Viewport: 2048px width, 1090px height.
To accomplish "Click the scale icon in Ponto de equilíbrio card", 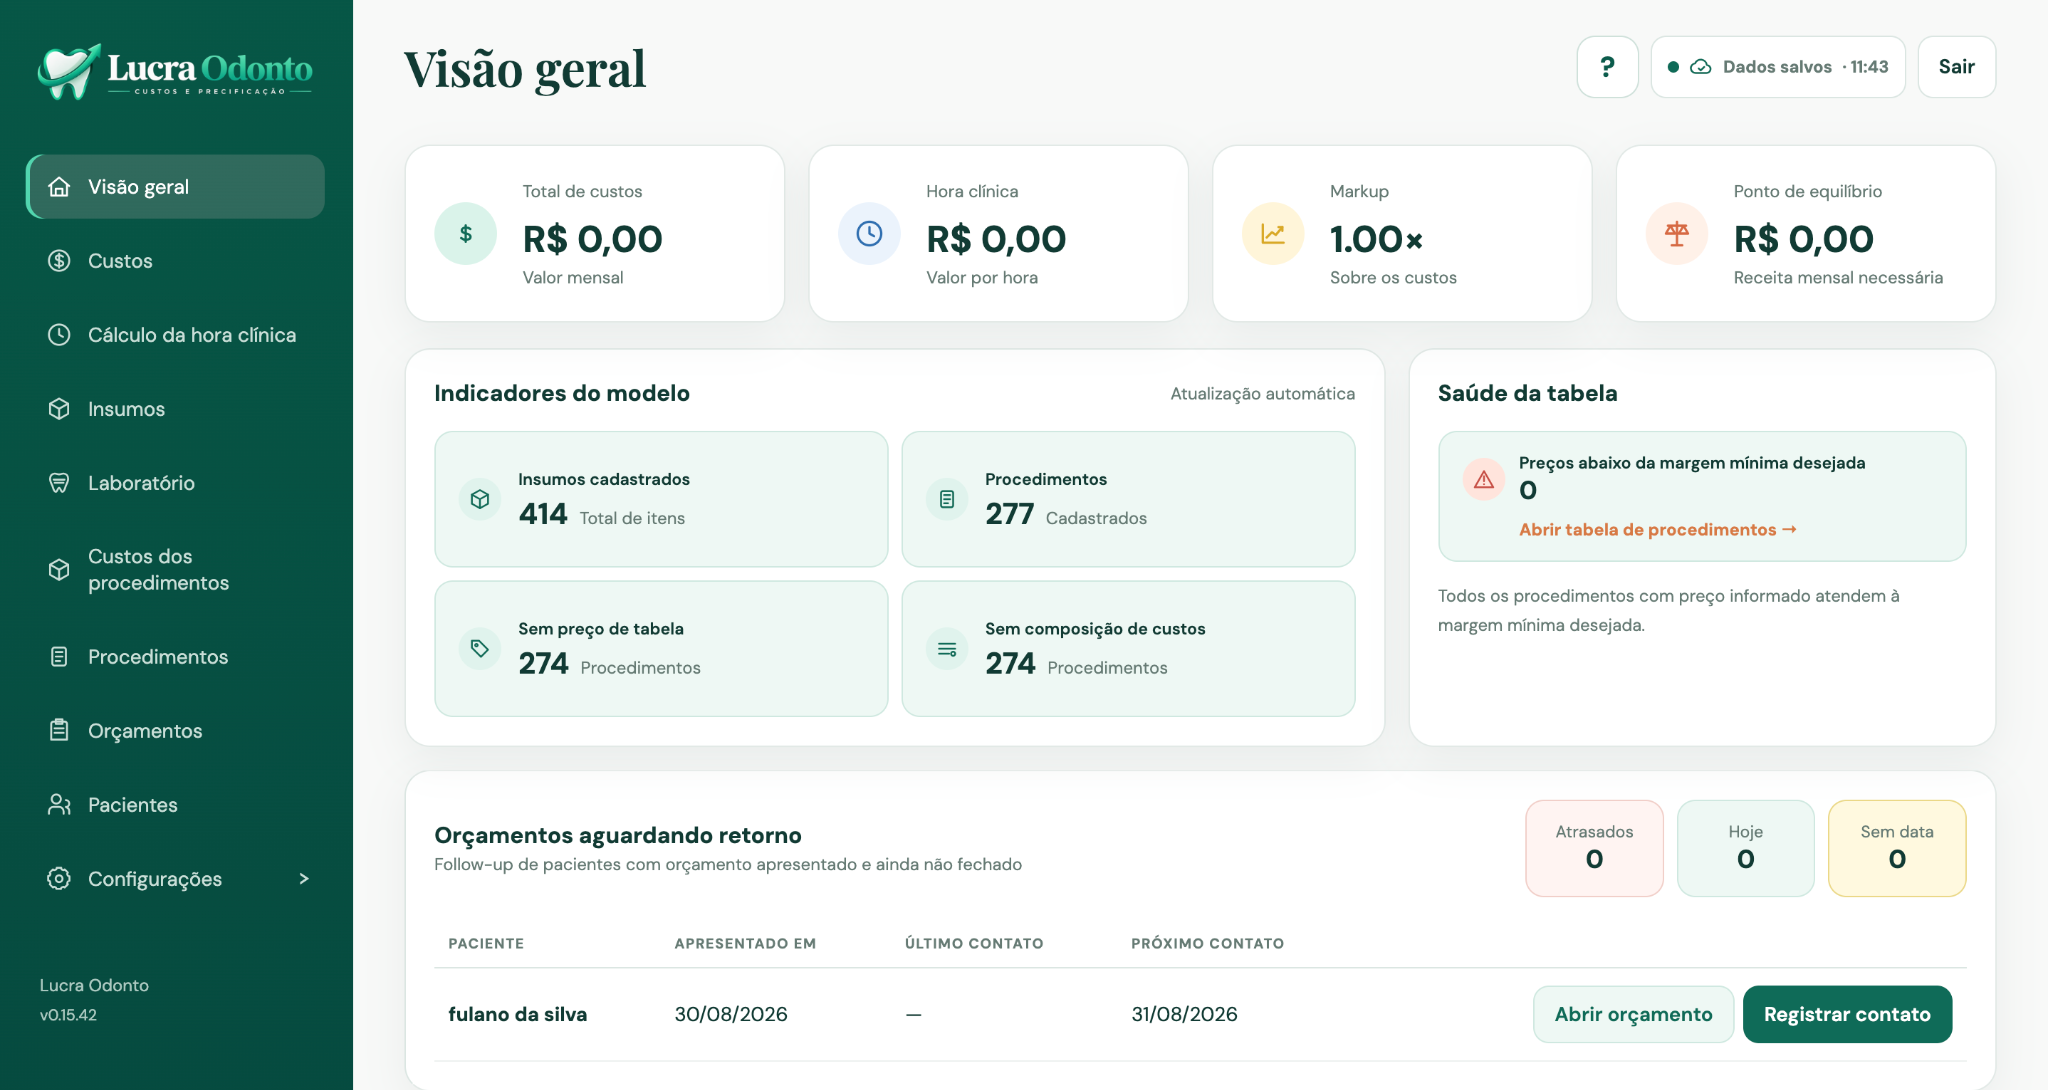I will point(1677,234).
